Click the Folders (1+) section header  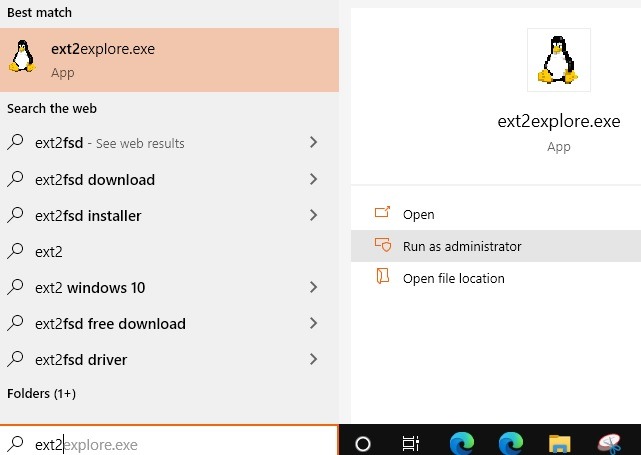click(41, 393)
